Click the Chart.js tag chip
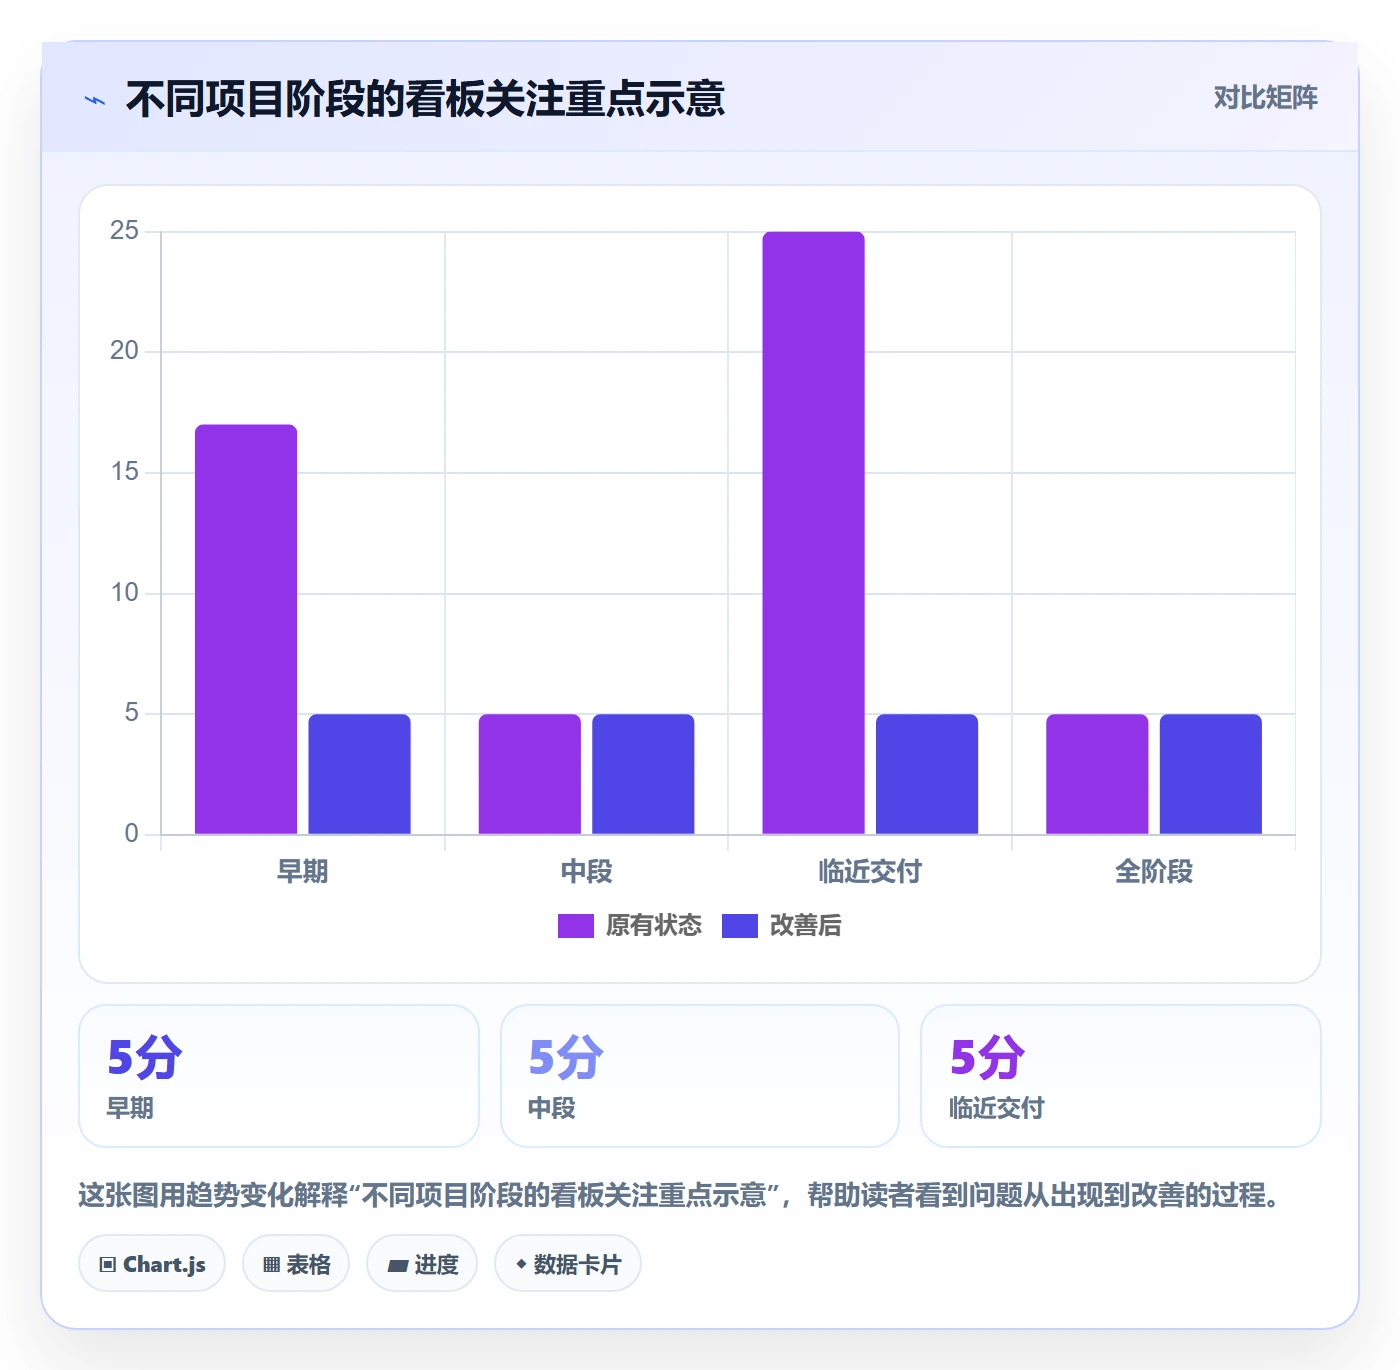 tap(152, 1264)
